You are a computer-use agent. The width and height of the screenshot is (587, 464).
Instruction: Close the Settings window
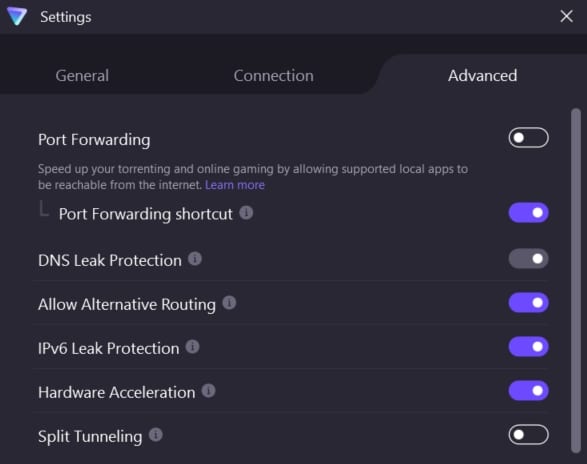point(566,16)
